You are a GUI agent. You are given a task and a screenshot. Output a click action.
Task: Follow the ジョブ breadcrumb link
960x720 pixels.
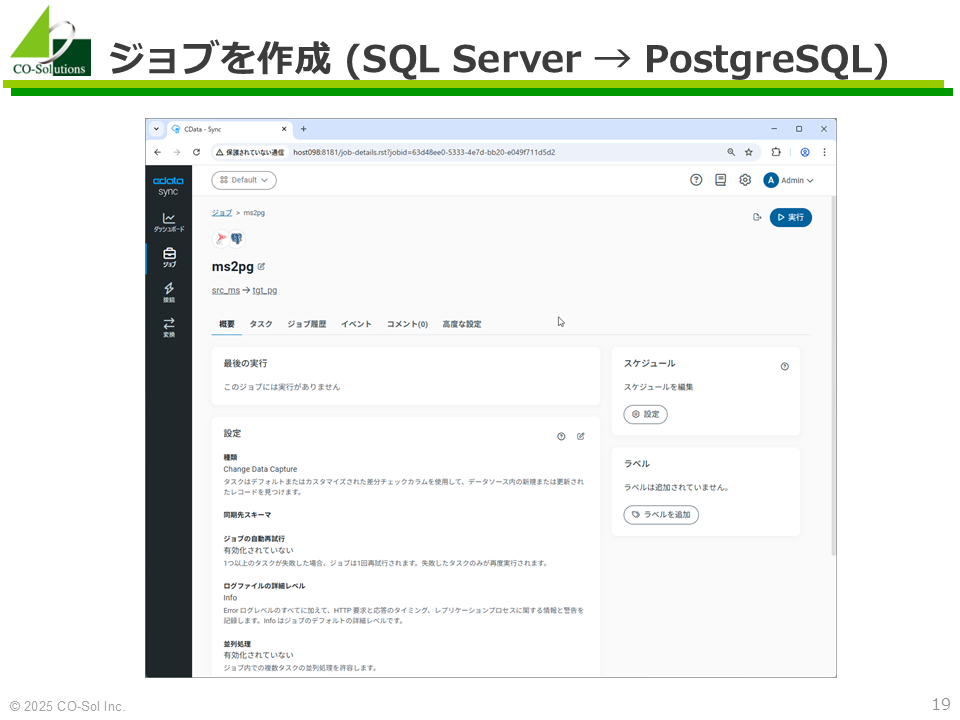click(x=222, y=213)
